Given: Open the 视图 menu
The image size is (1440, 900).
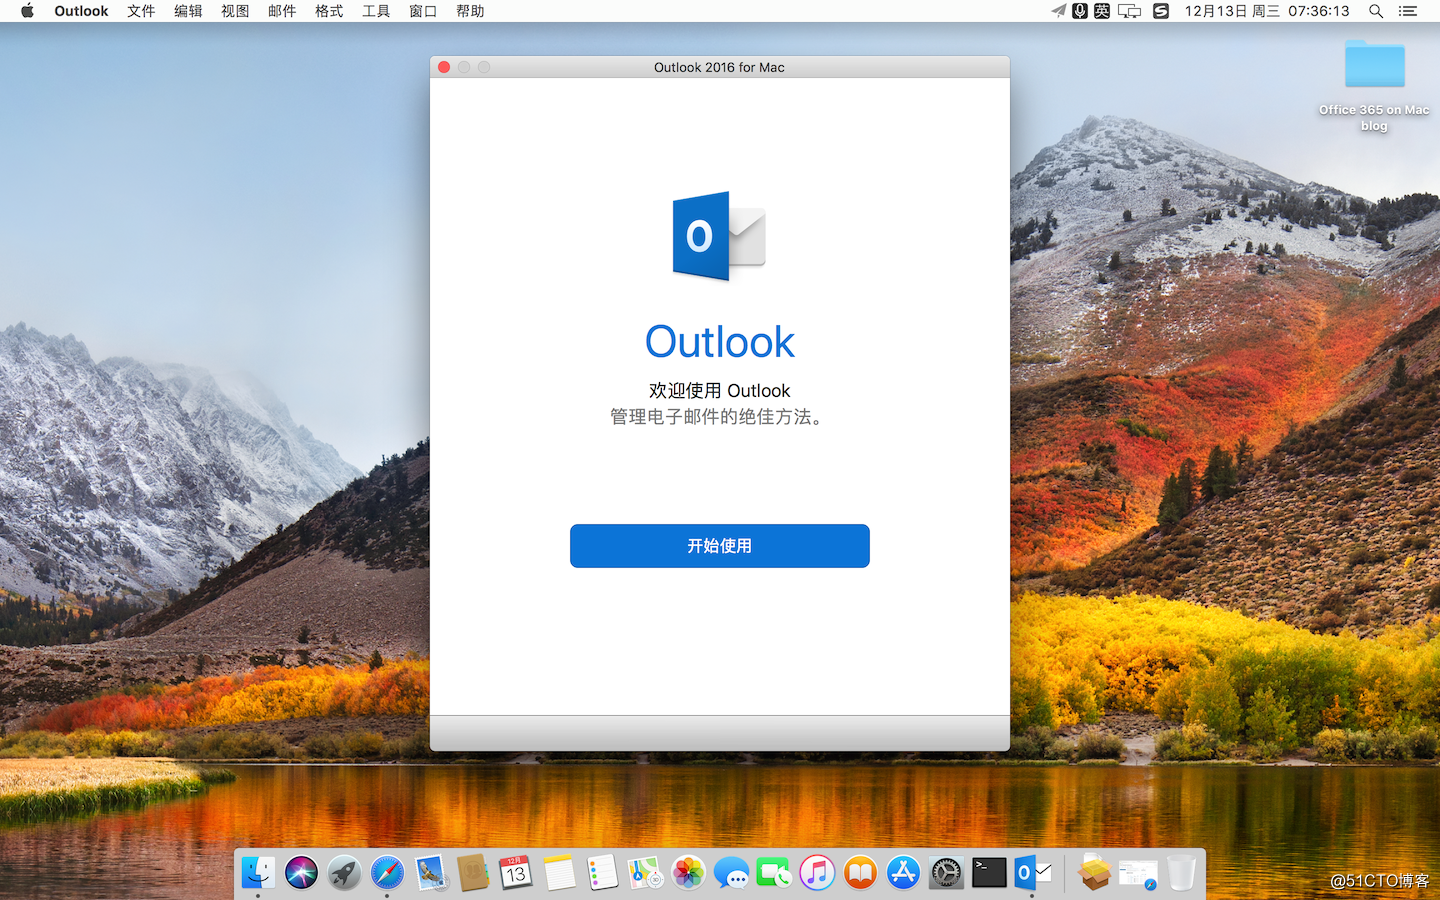Looking at the screenshot, I should point(235,11).
